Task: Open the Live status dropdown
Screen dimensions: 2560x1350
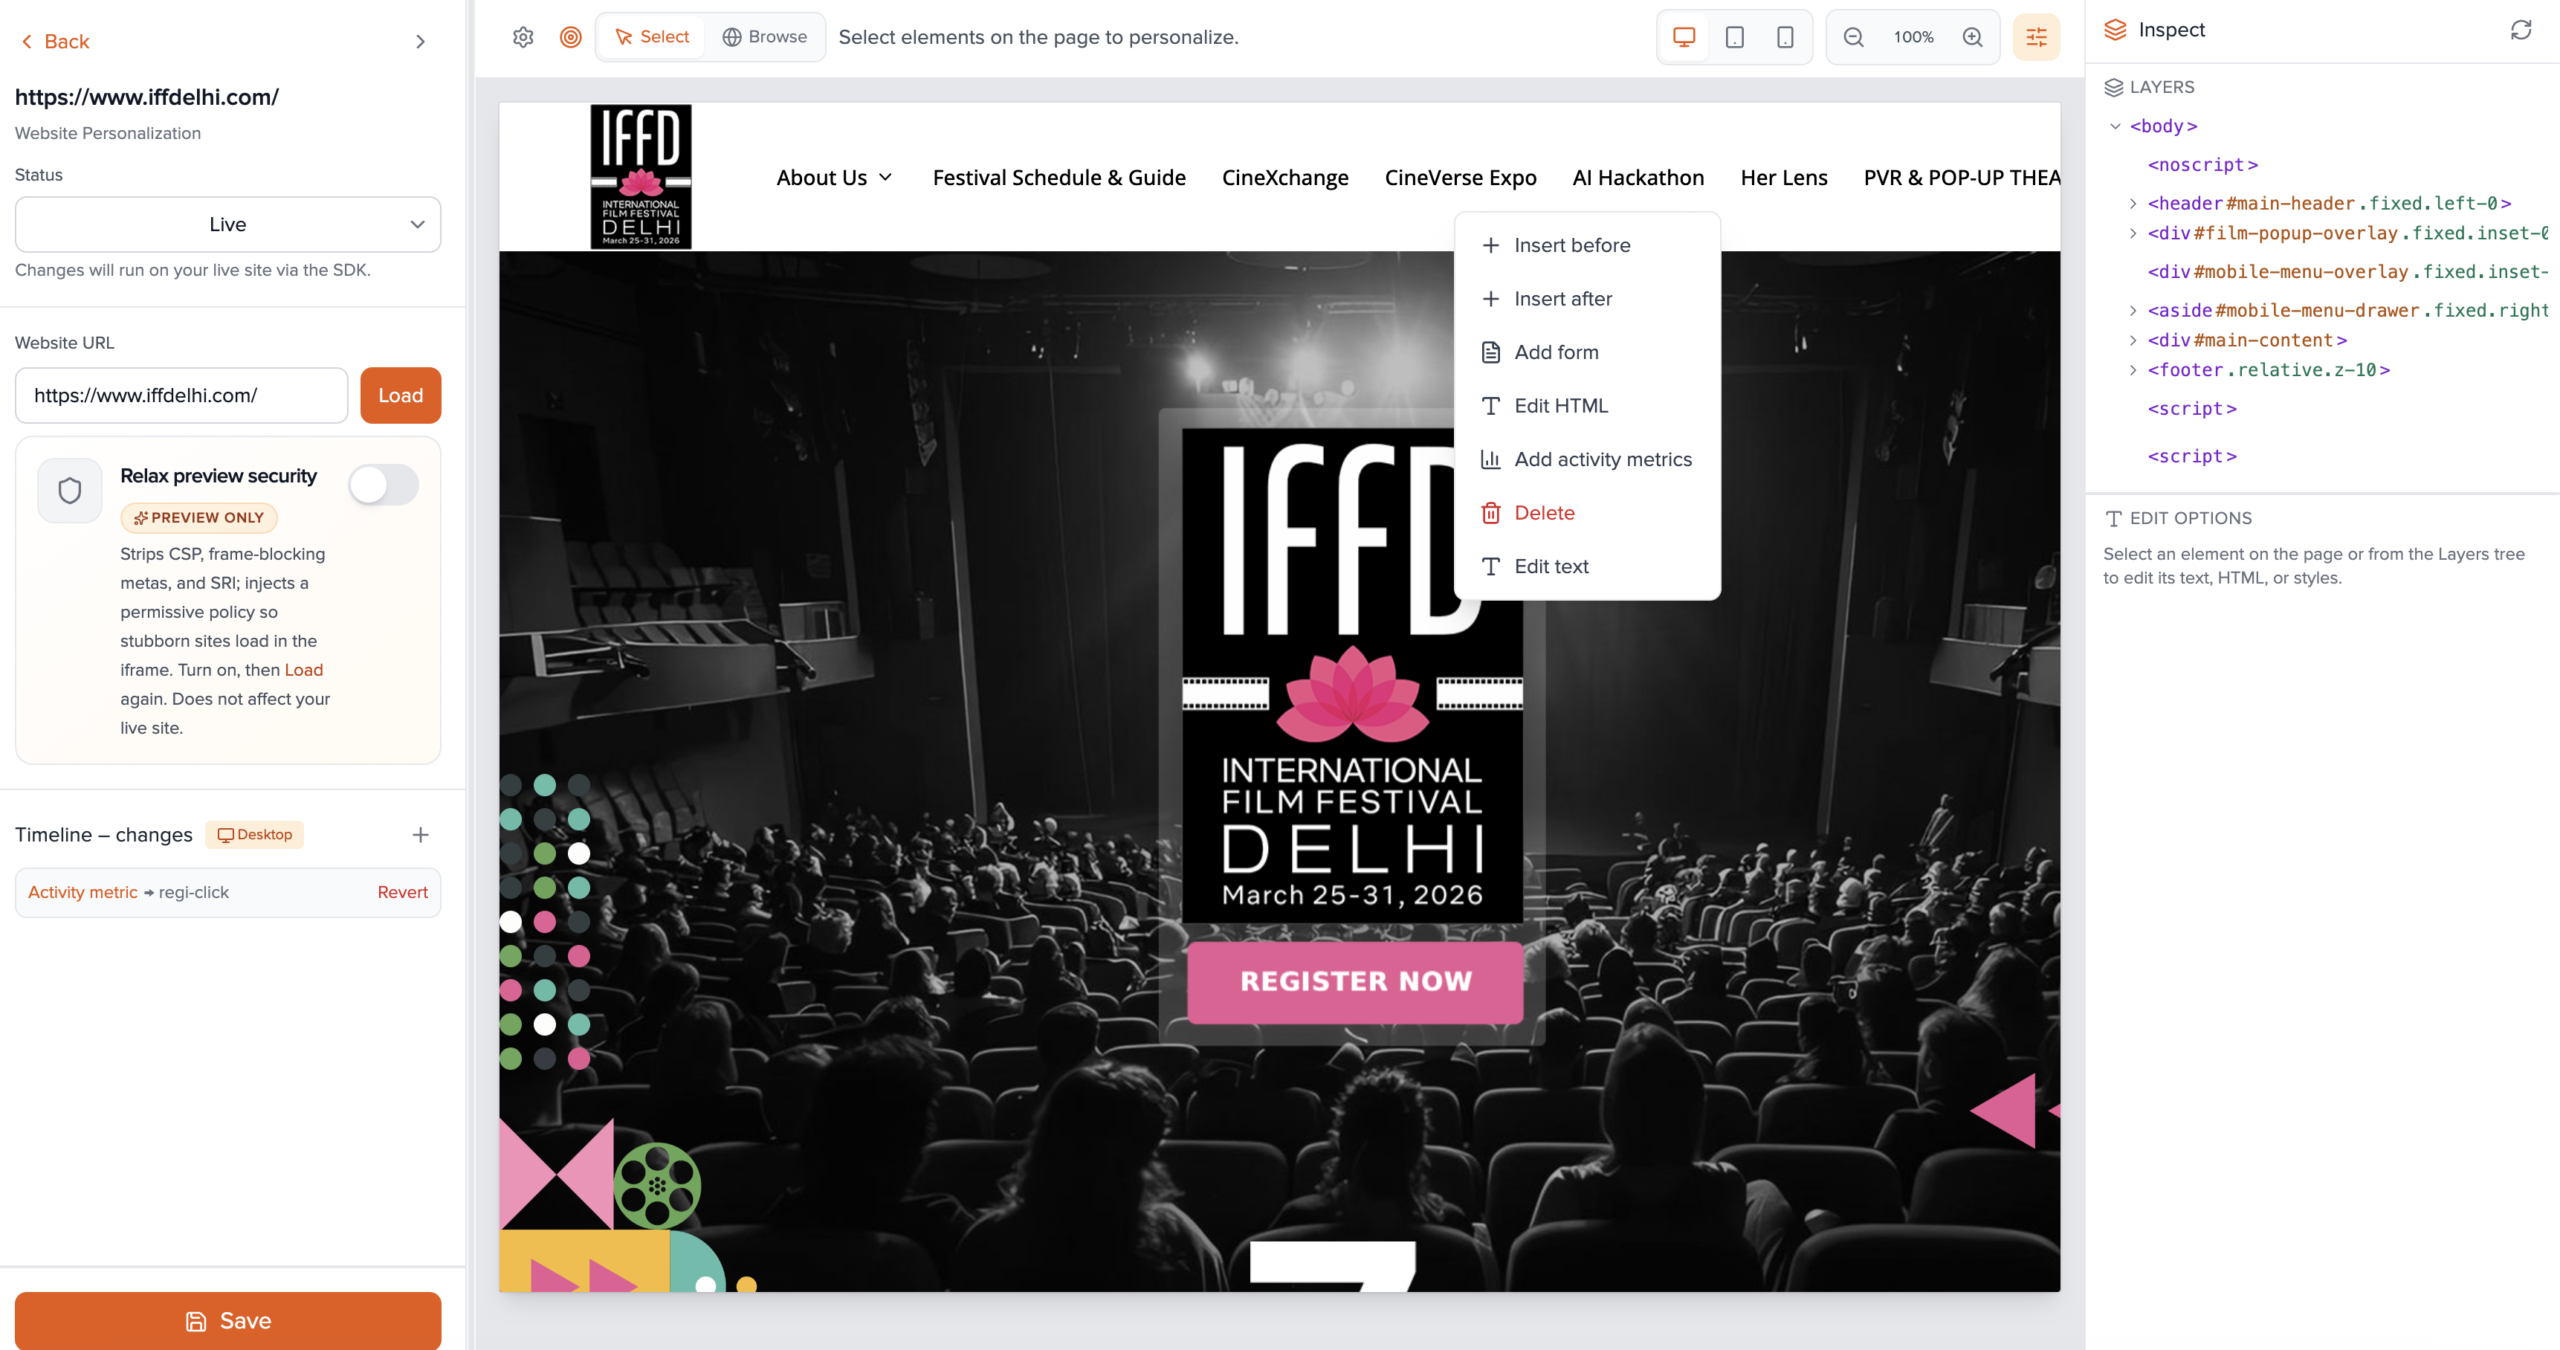Action: pos(228,224)
